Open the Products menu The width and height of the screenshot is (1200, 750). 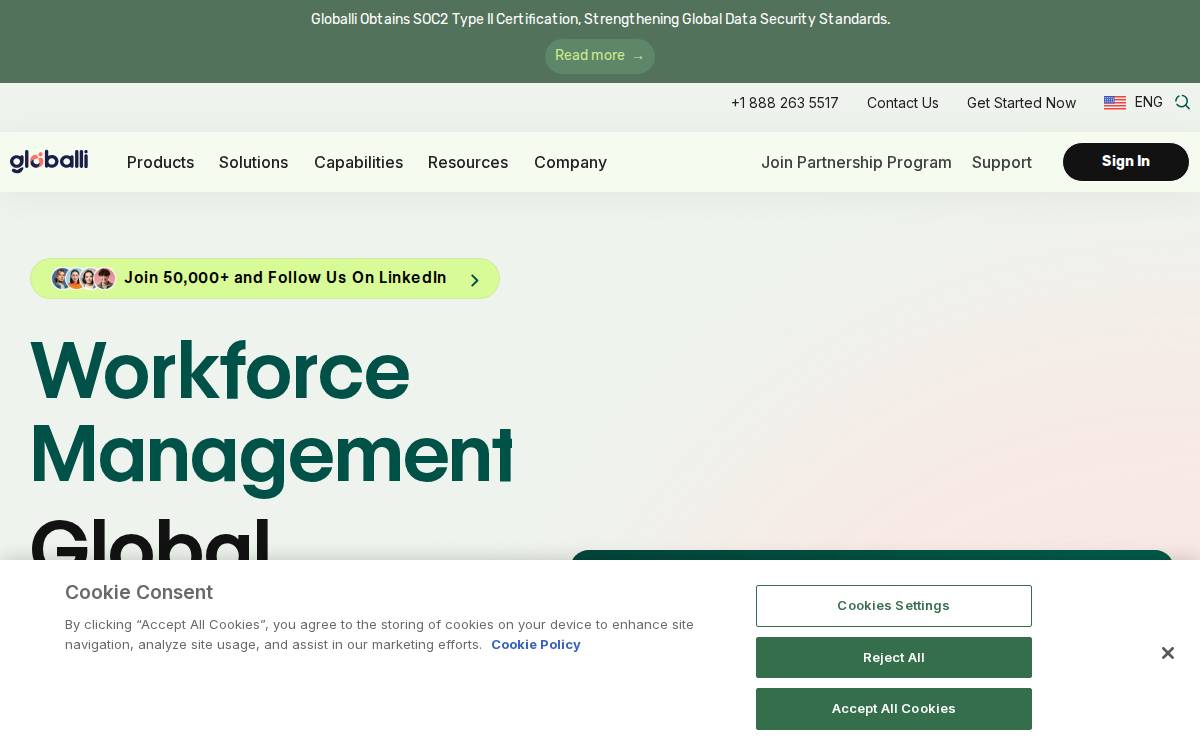pyautogui.click(x=160, y=162)
